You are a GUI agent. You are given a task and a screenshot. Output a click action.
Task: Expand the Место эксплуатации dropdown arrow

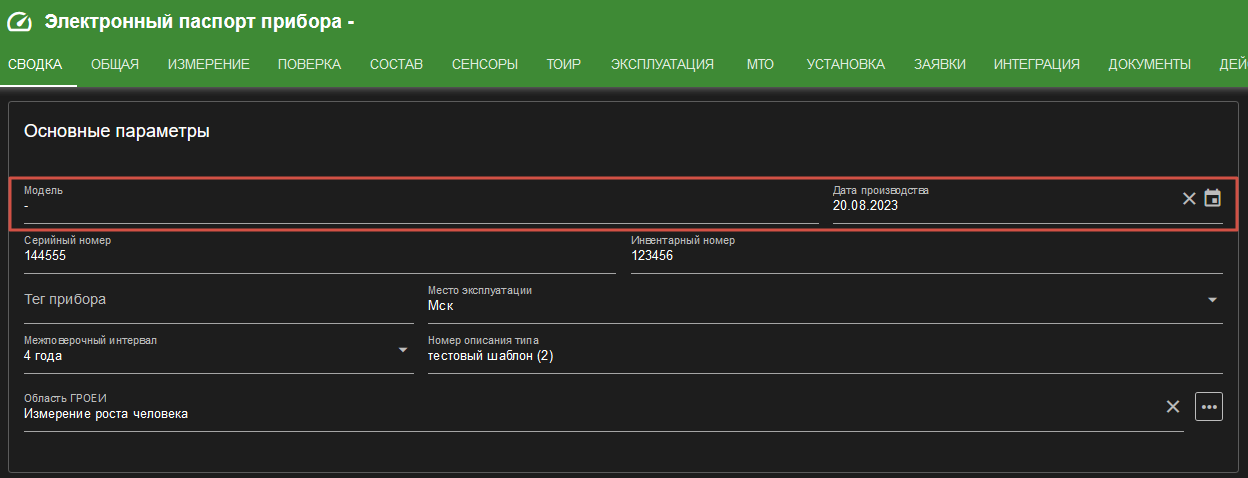1212,299
